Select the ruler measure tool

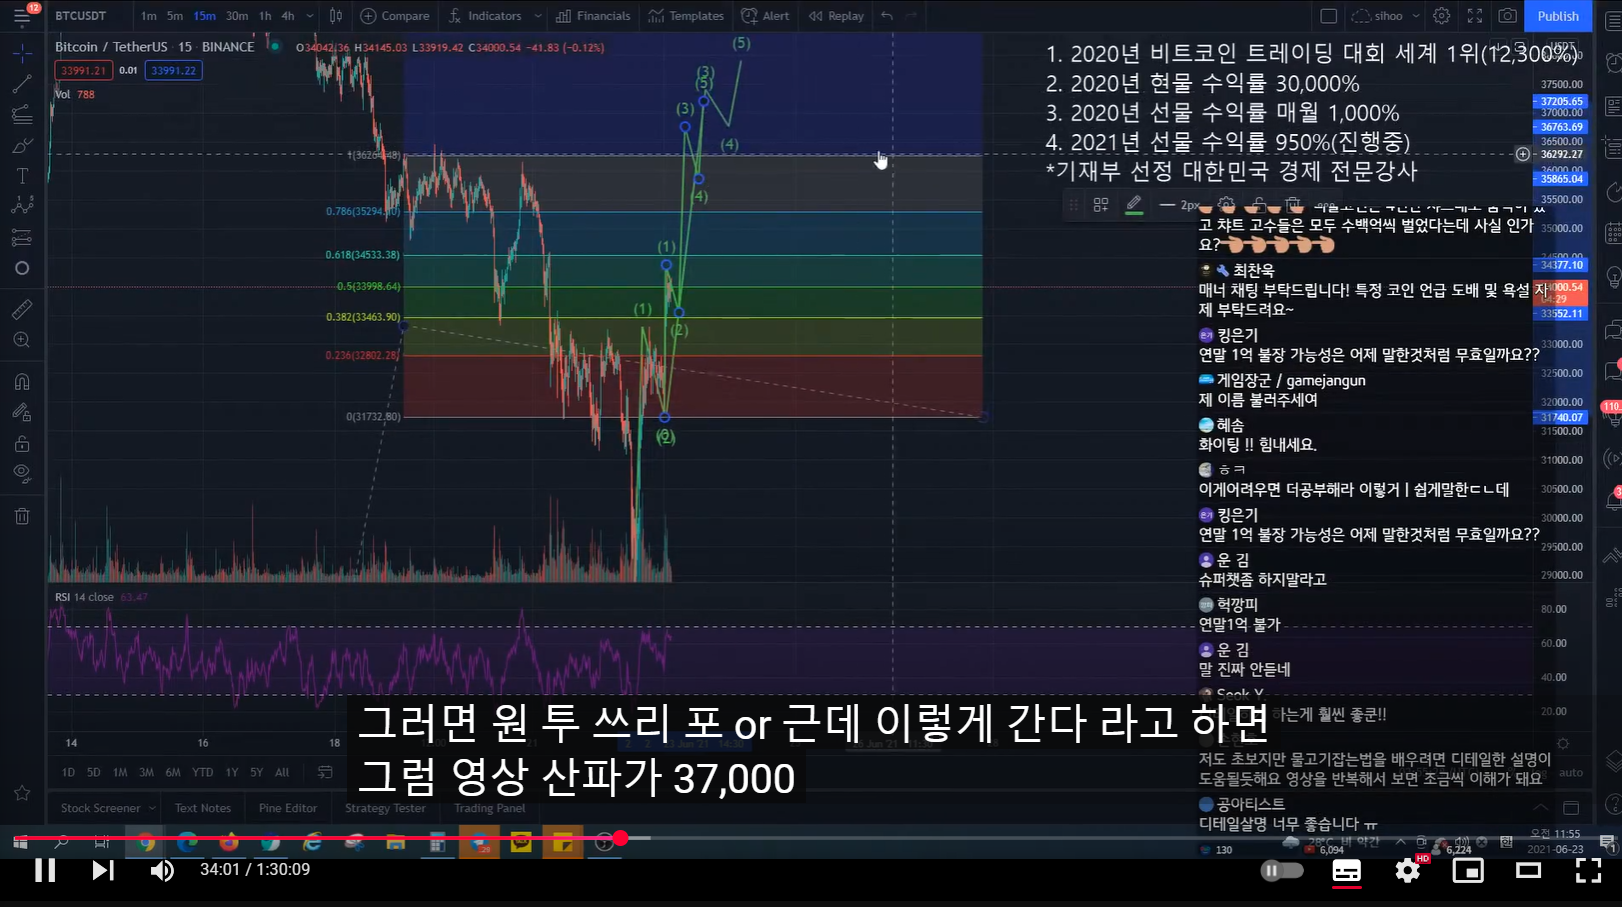[x=22, y=310]
